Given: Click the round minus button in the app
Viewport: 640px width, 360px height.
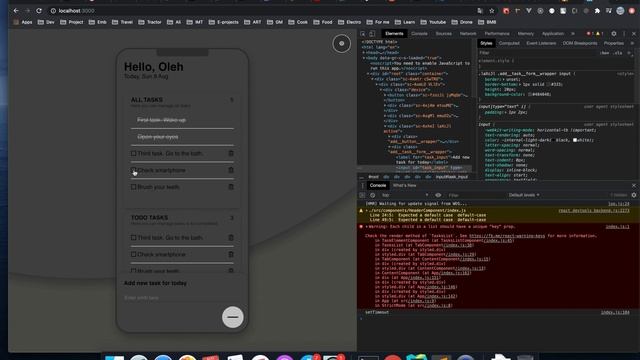Looking at the screenshot, I should tap(233, 317).
